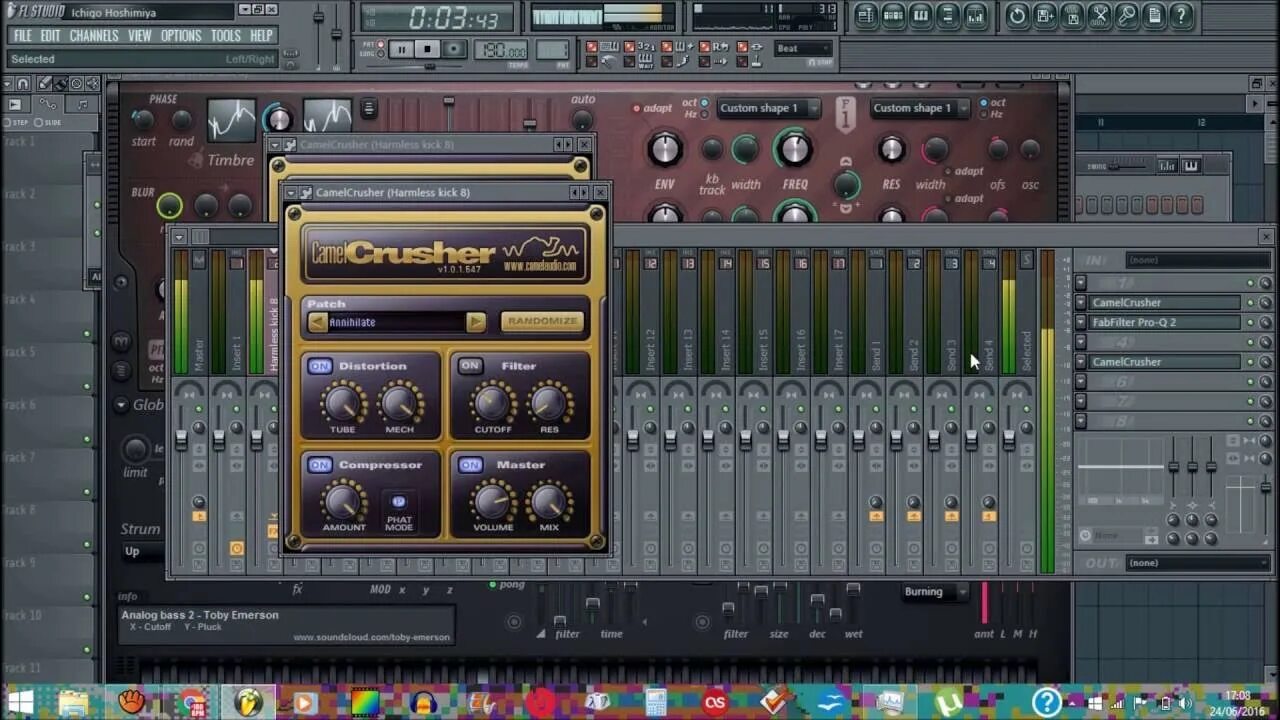The height and width of the screenshot is (720, 1280).
Task: Toggle the STEP option in piano roll
Action: (x=14, y=123)
